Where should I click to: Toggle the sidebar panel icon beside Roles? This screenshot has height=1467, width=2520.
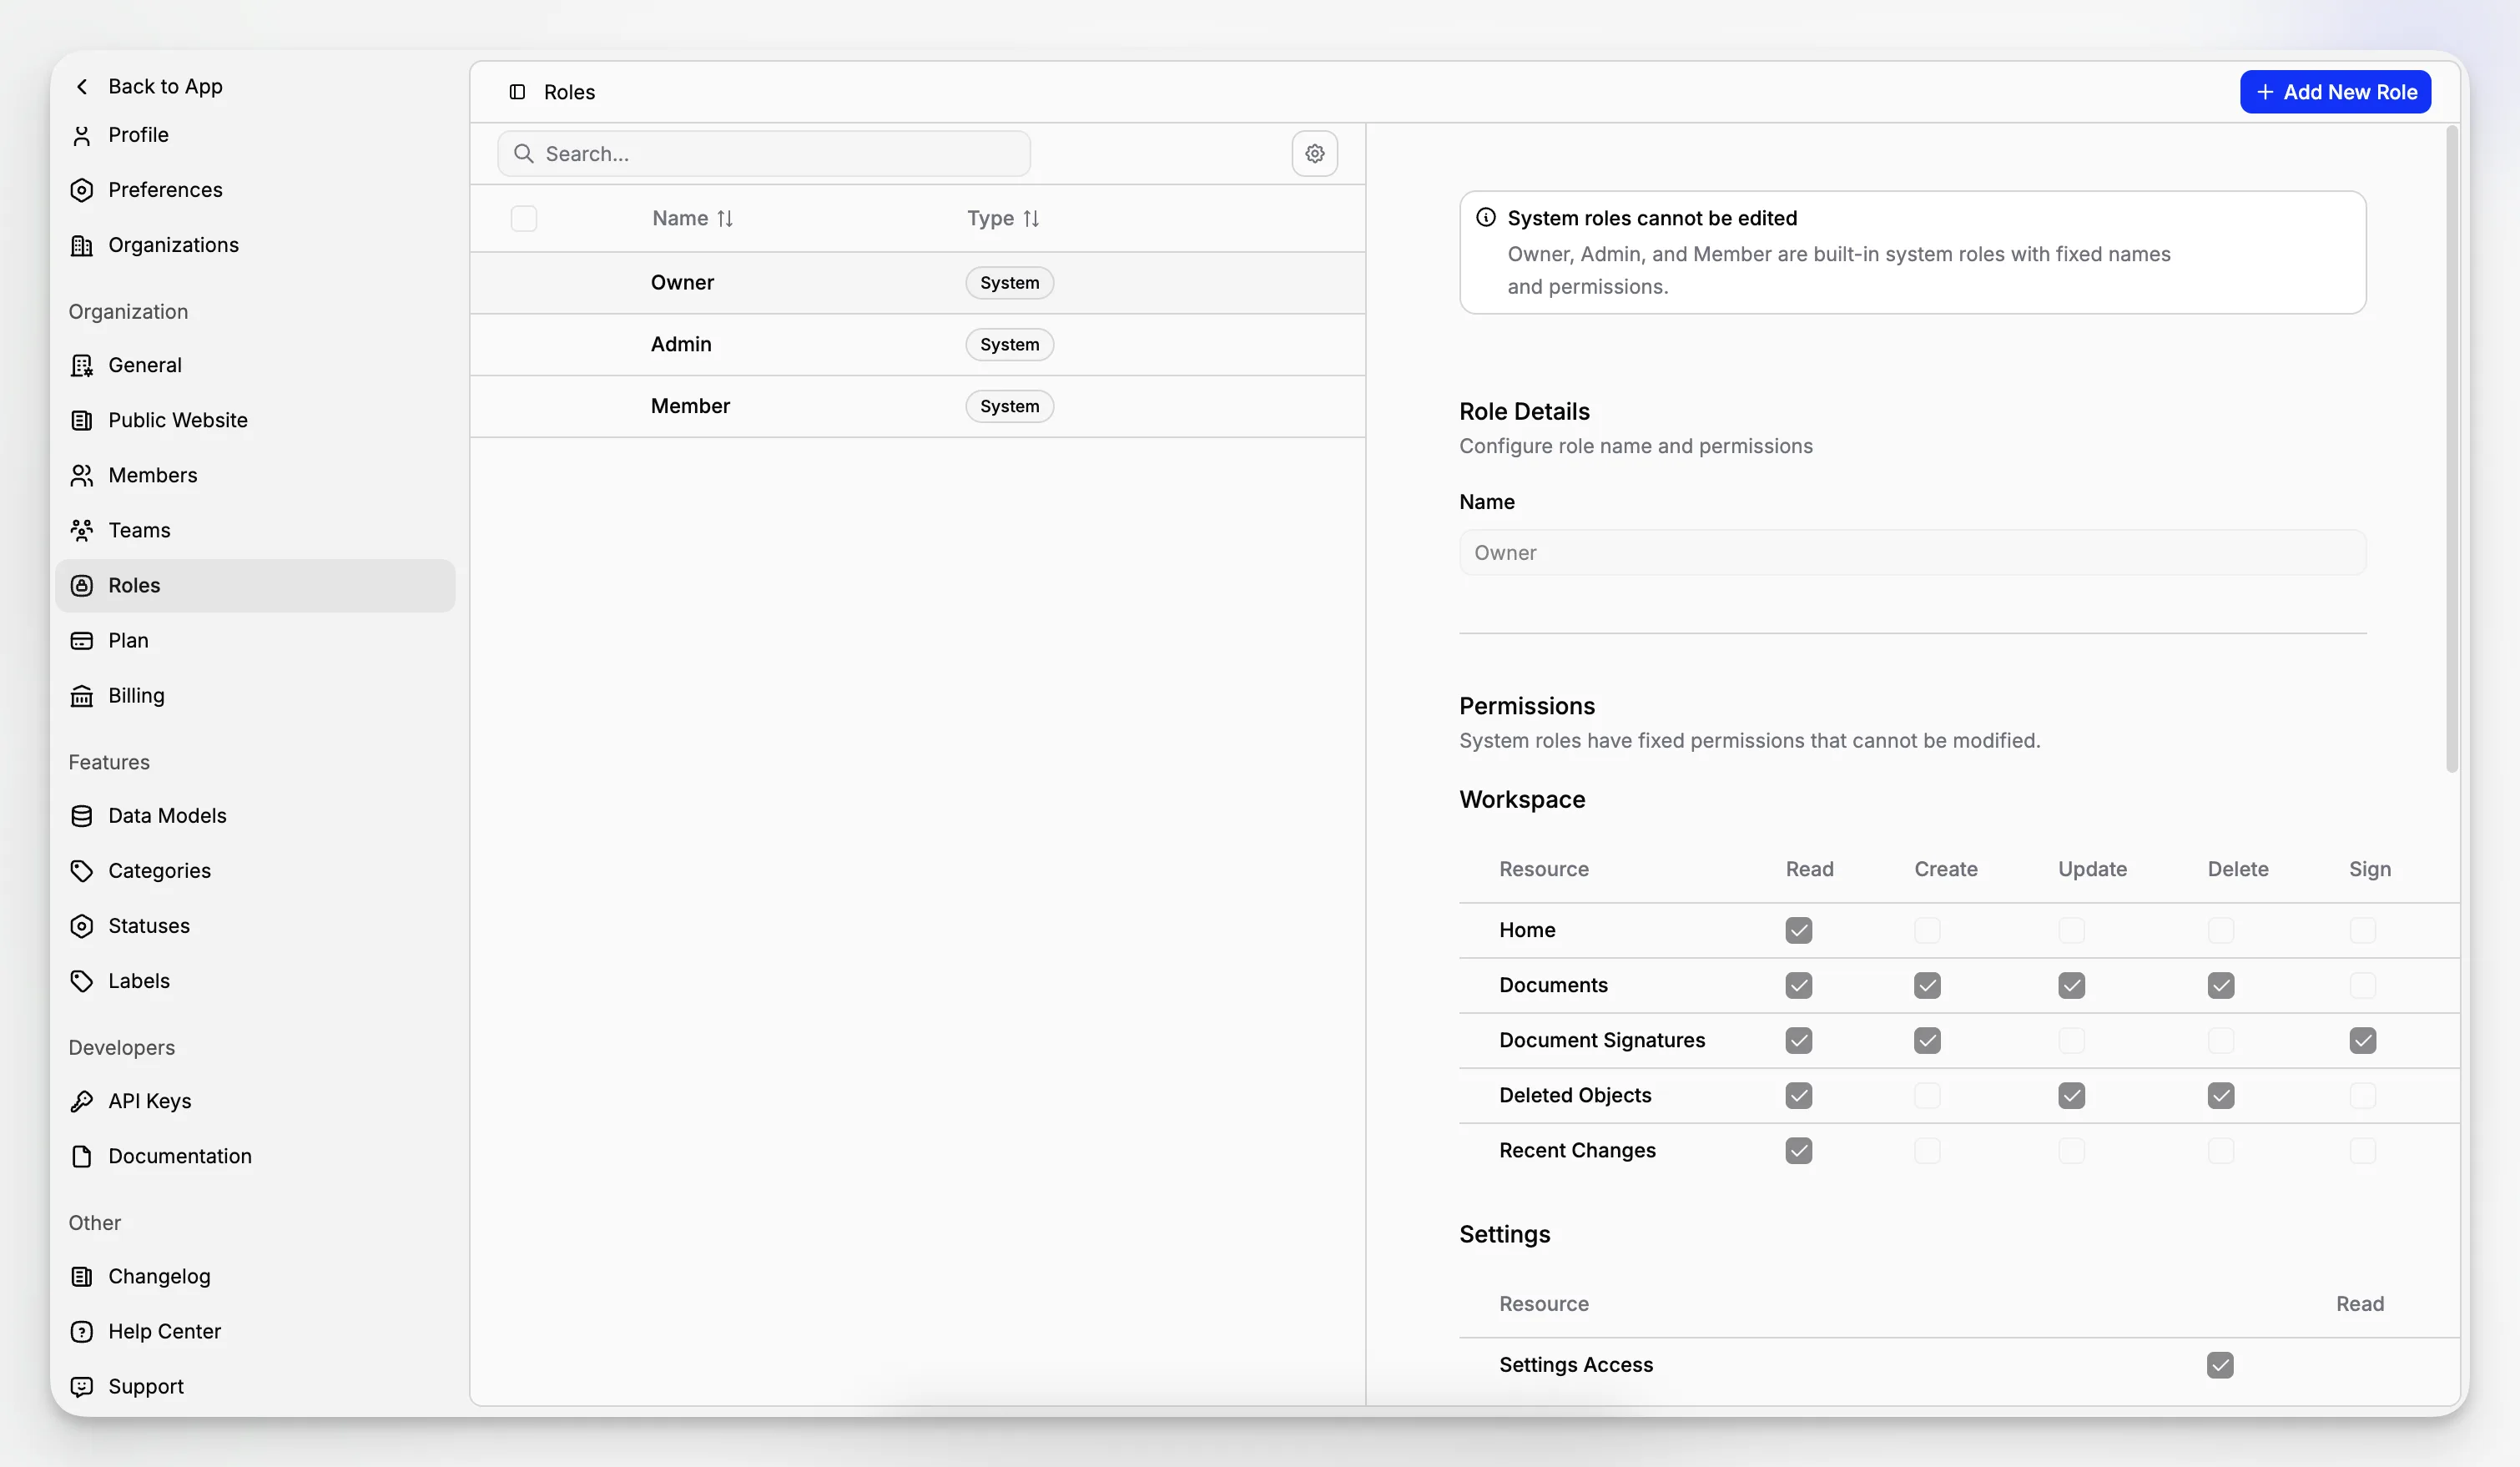(517, 92)
